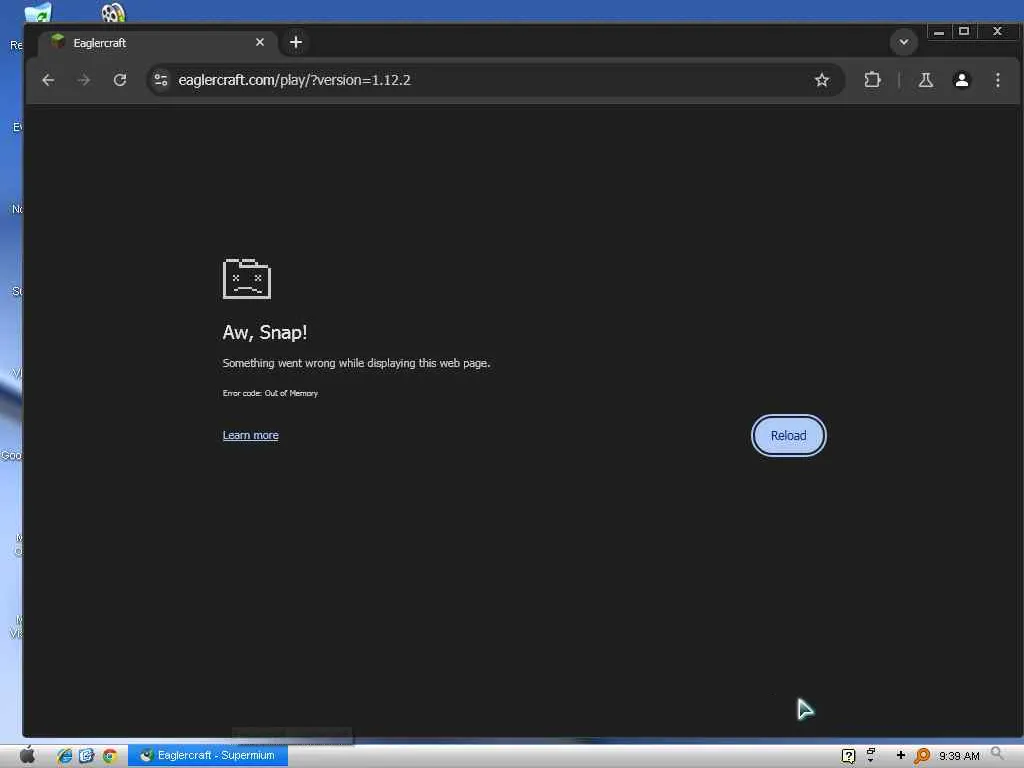
Task: Click the Aw, Snap! heading
Action: click(264, 332)
